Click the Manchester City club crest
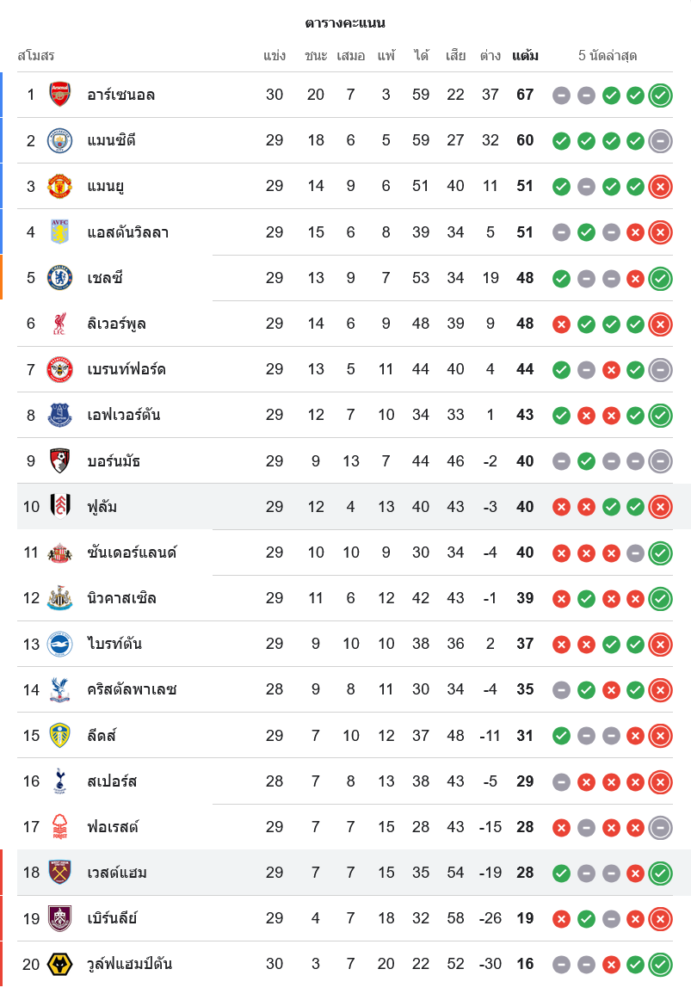Screen dimensions: 691x1000 click(60, 140)
